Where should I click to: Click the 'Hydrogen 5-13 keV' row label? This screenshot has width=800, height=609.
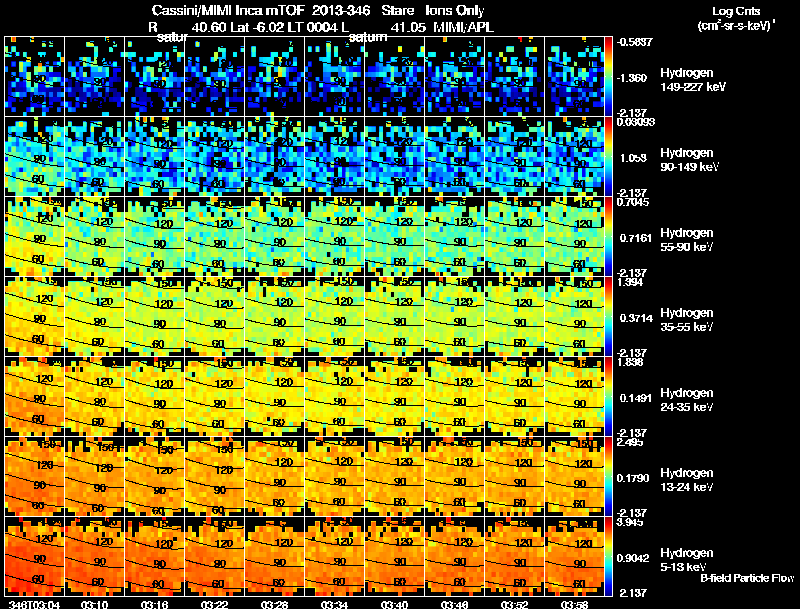click(x=687, y=560)
